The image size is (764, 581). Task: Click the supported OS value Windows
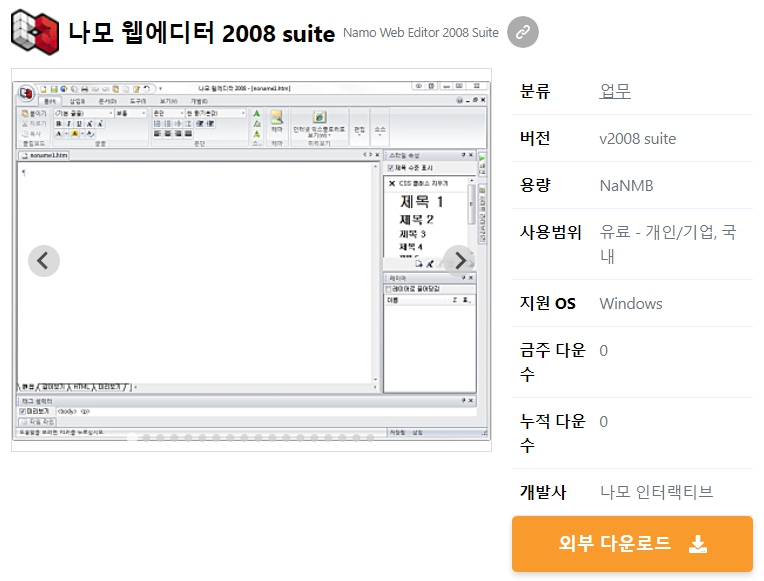(630, 304)
